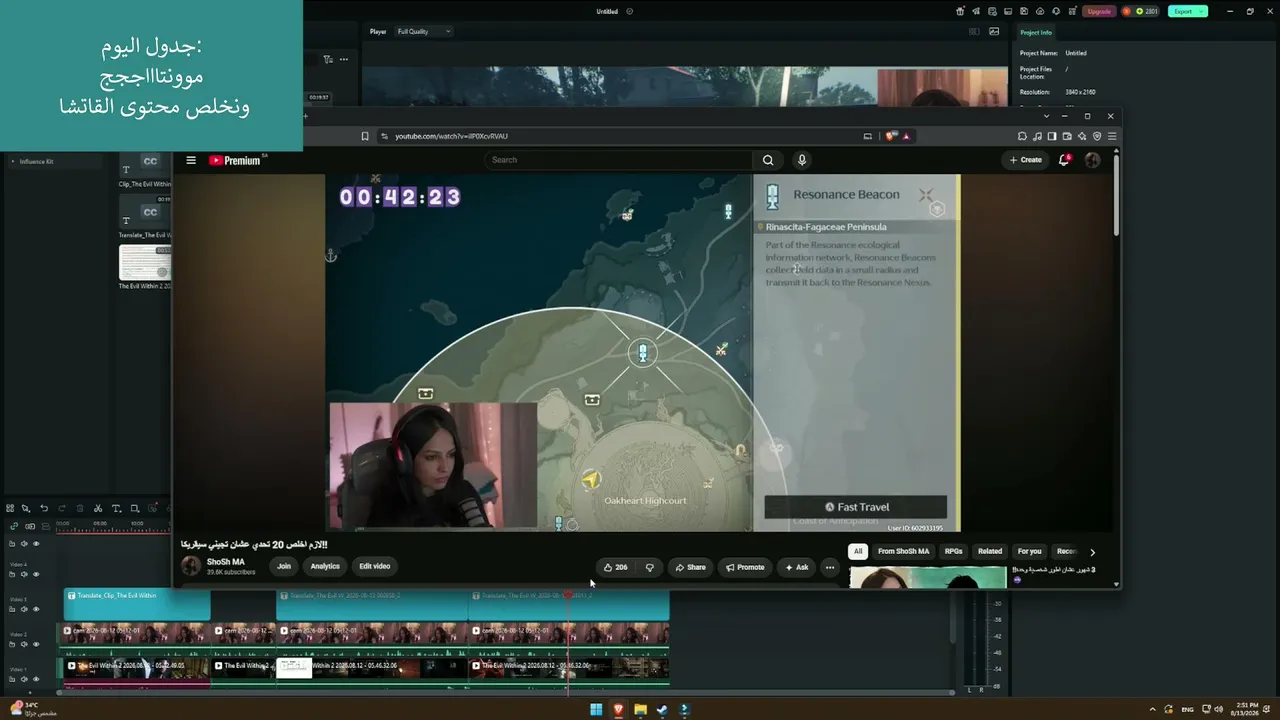Click the Share button
The height and width of the screenshot is (720, 1280).
pos(690,567)
